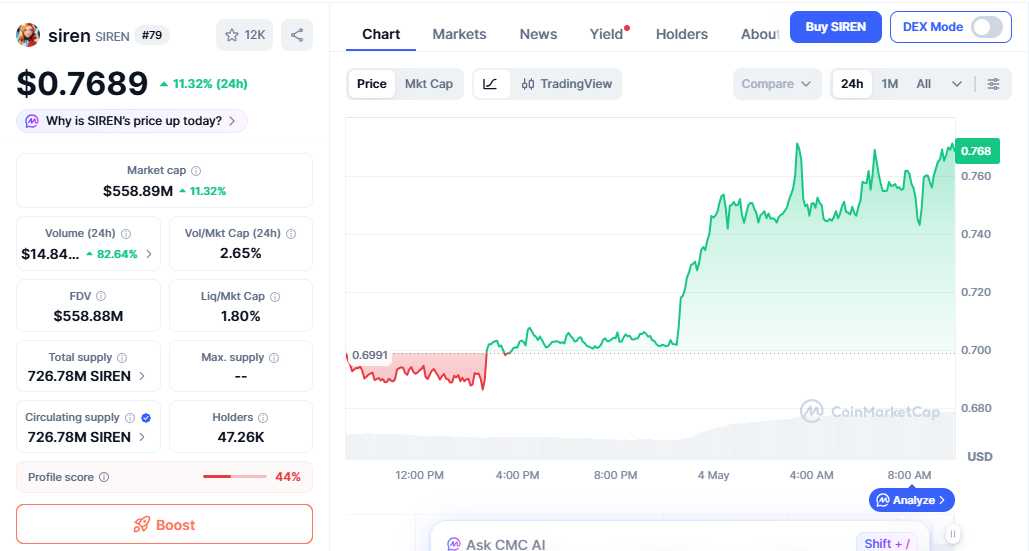This screenshot has width=1029, height=551.
Task: Click info icon next to Liq/Mkt Cap
Action: tap(275, 296)
